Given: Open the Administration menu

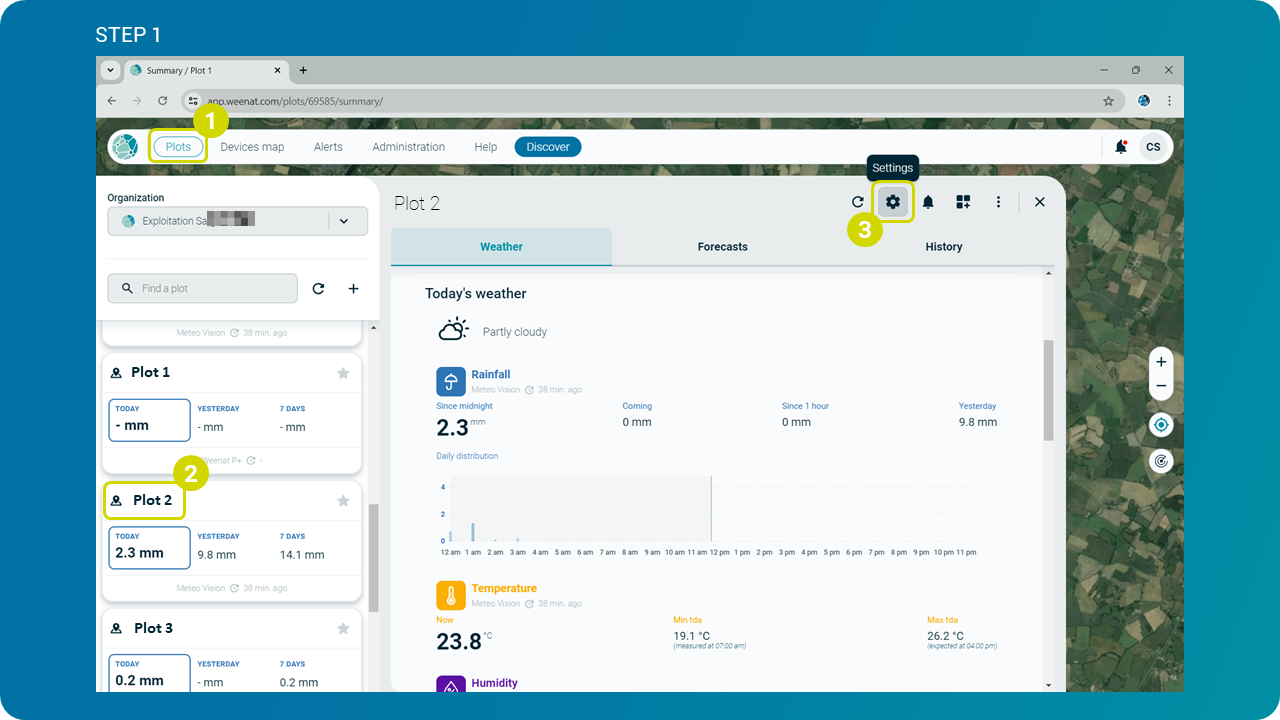Looking at the screenshot, I should pyautogui.click(x=408, y=147).
